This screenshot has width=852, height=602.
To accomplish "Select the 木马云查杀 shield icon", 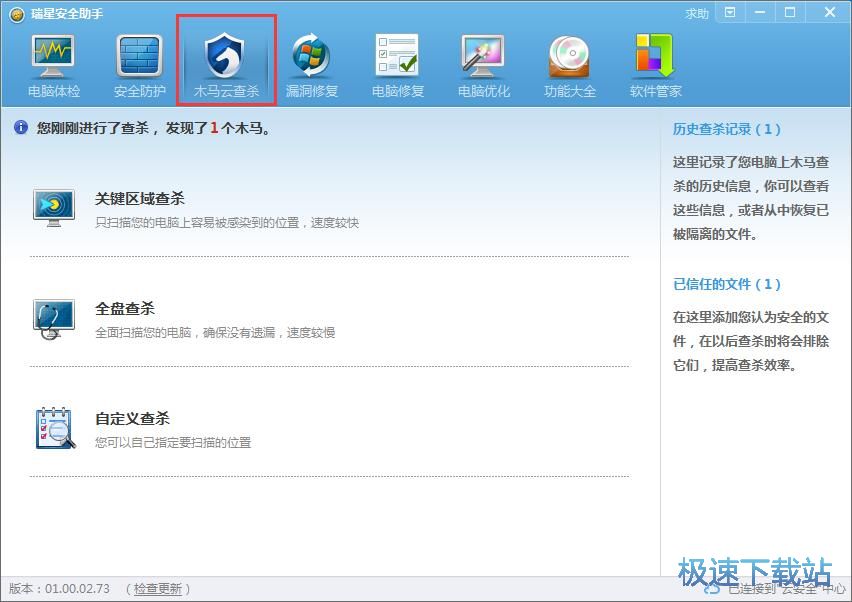I will point(225,57).
